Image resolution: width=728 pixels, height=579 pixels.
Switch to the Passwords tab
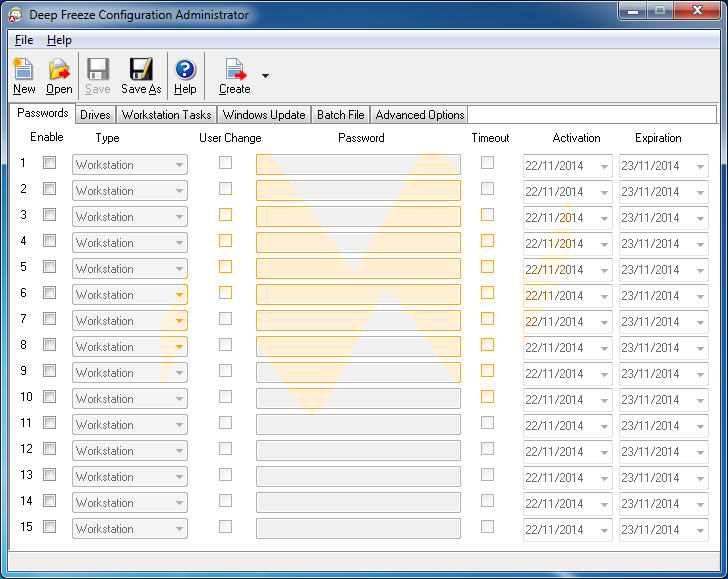click(x=43, y=113)
